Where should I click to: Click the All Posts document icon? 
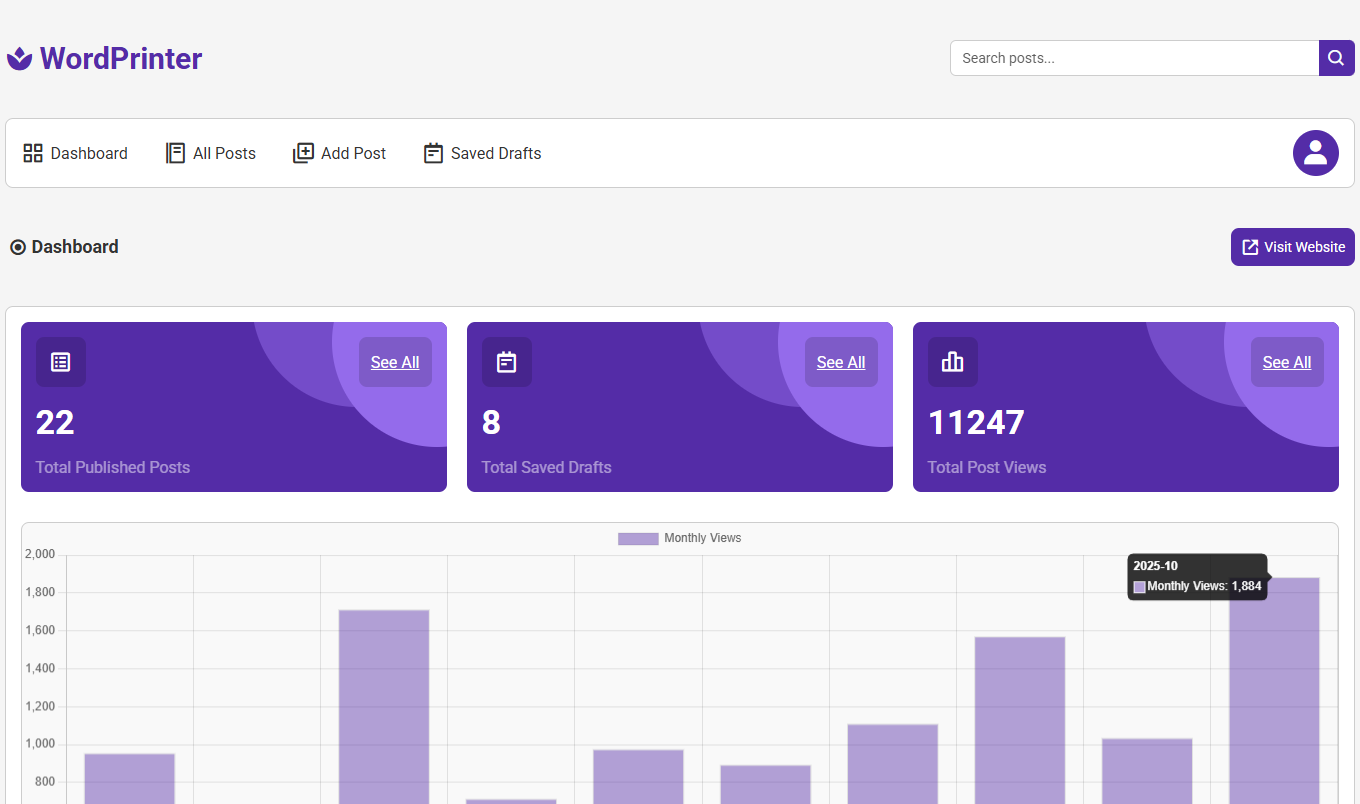pyautogui.click(x=175, y=153)
